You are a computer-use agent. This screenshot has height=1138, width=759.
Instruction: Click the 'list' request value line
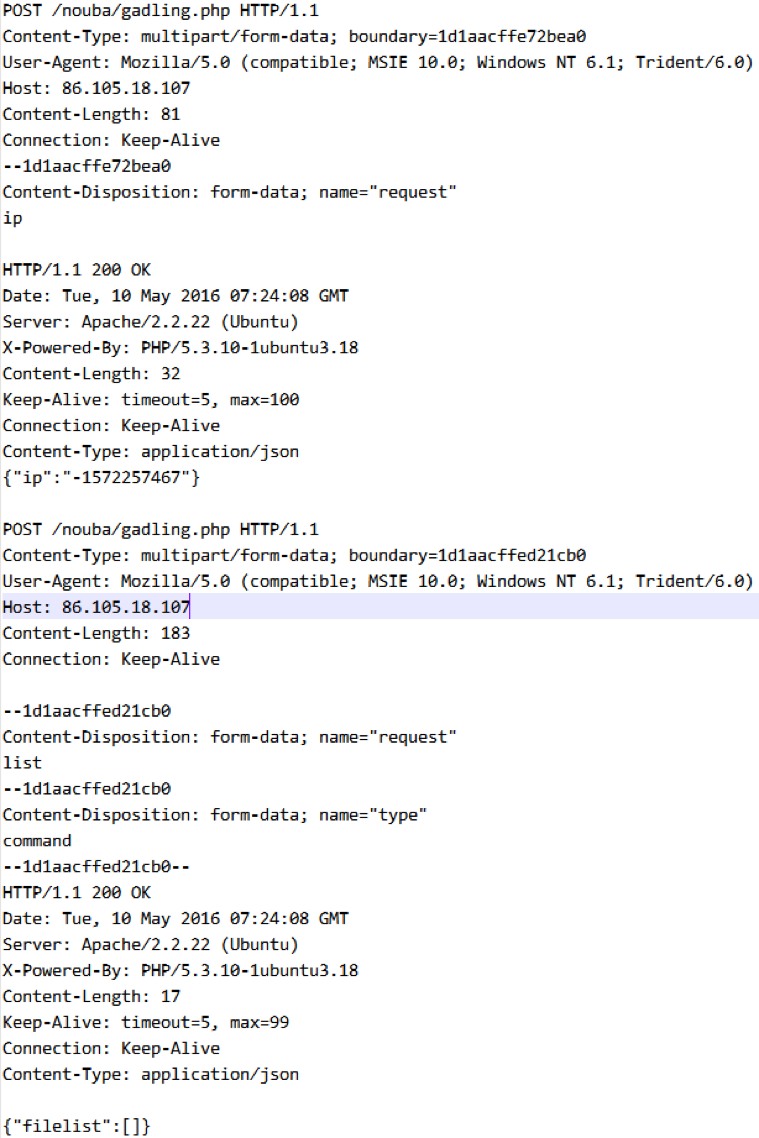point(22,763)
